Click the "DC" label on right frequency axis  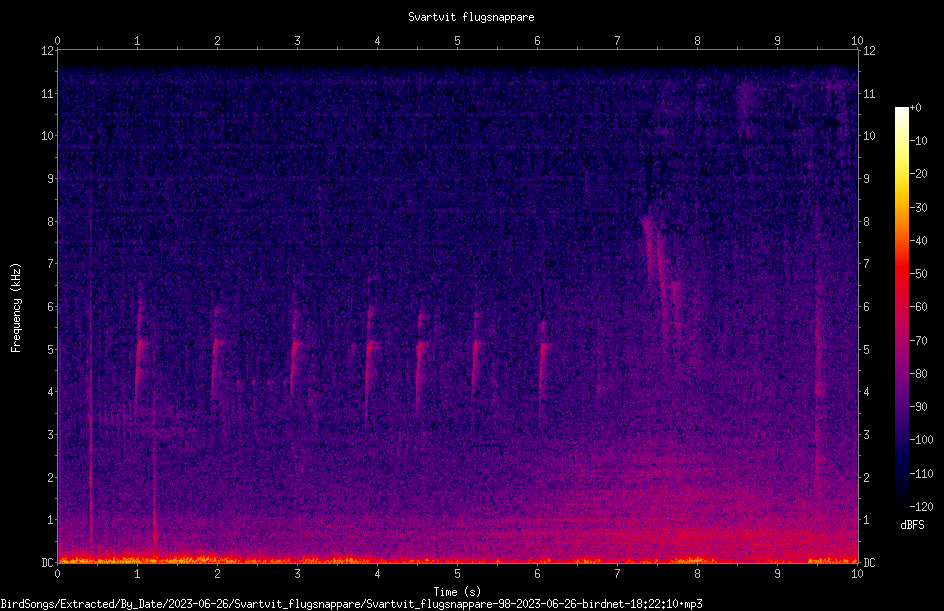[x=869, y=563]
